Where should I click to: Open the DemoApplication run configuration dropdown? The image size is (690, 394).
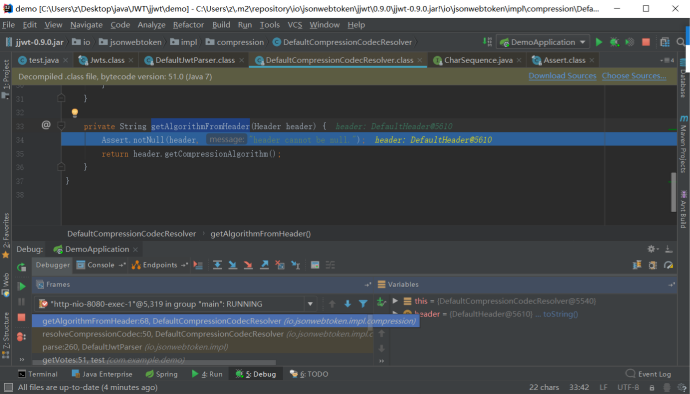click(543, 42)
